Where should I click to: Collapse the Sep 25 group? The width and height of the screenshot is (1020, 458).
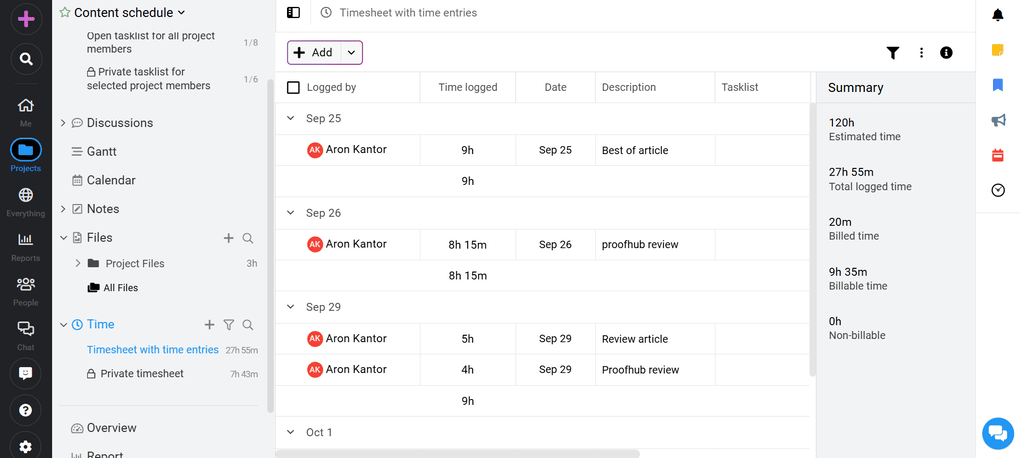point(291,118)
